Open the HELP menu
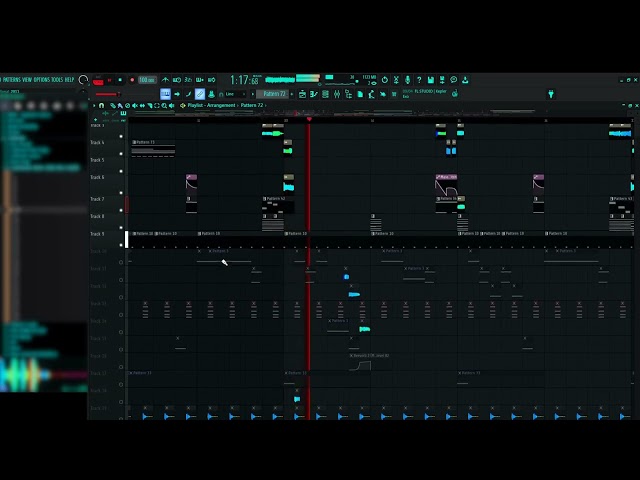The width and height of the screenshot is (640, 480). pyautogui.click(x=69, y=80)
